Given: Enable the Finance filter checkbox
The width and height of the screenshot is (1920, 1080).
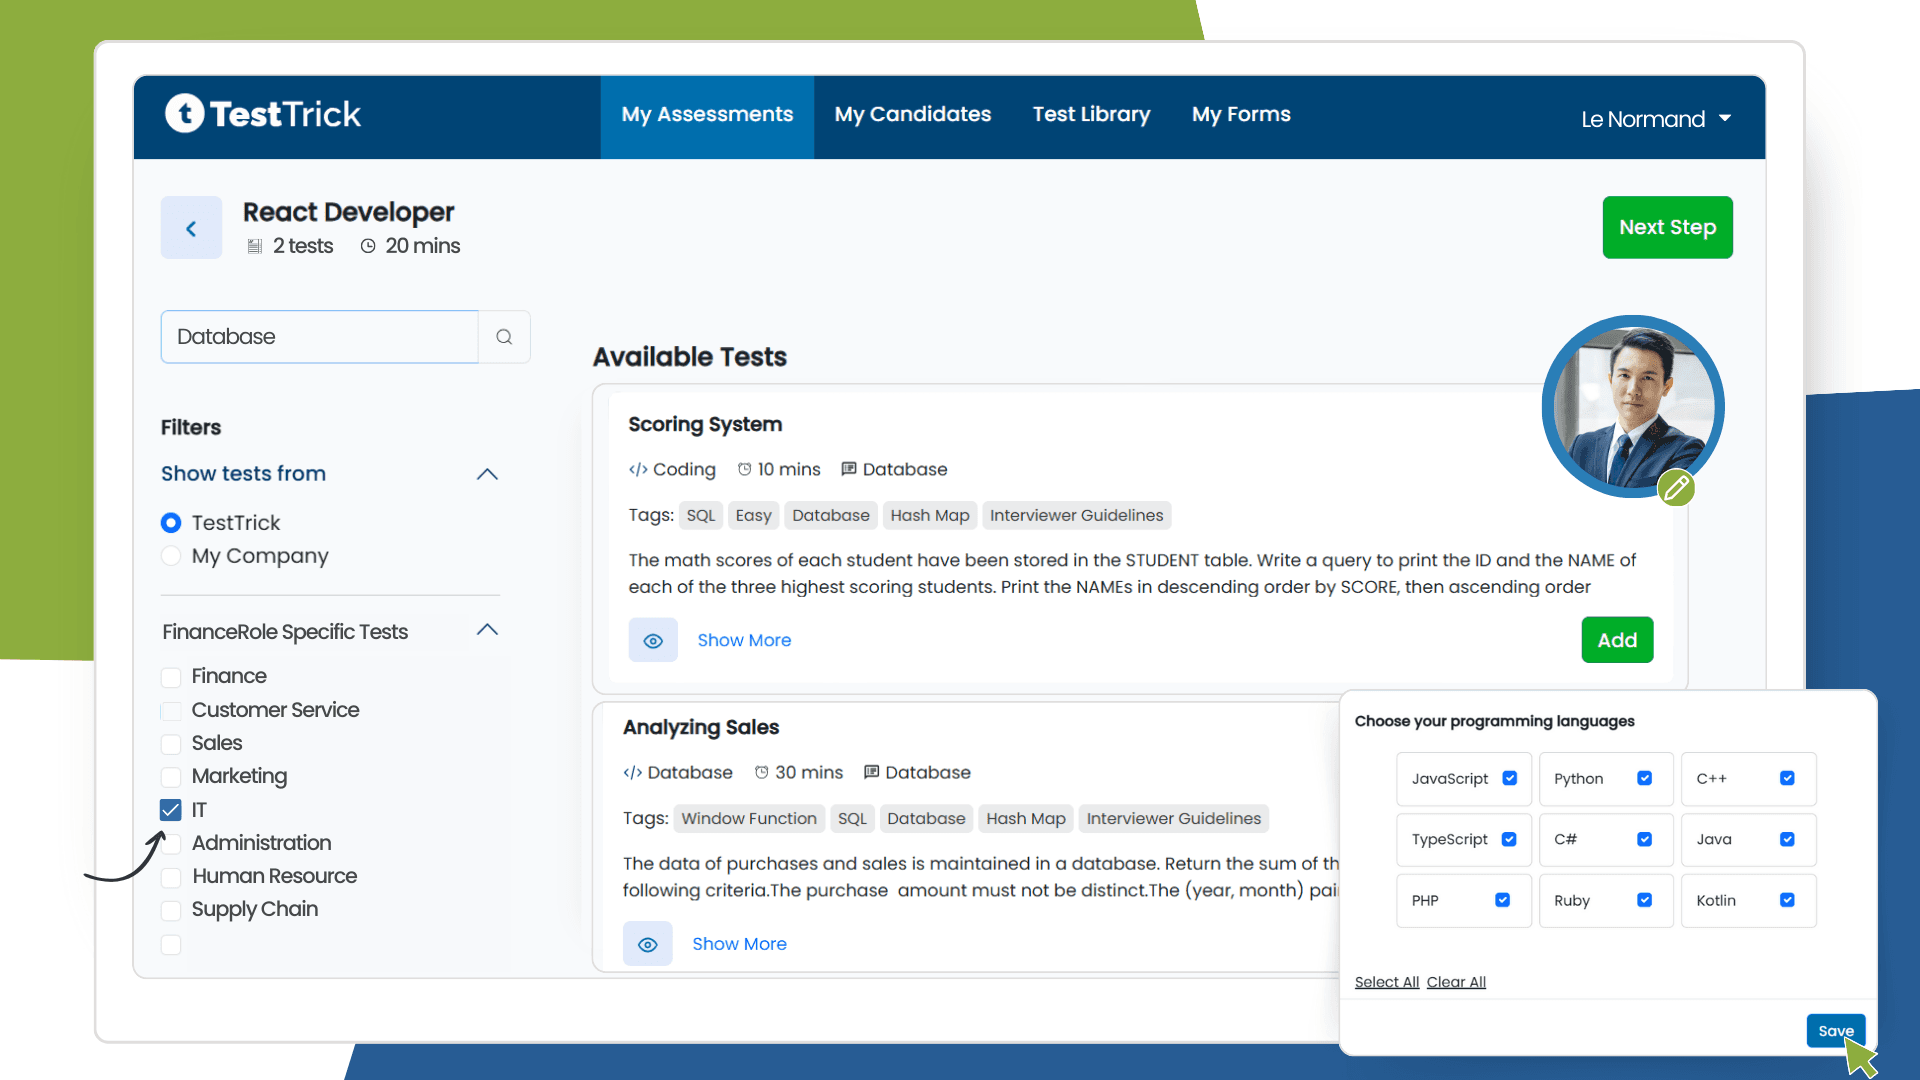Looking at the screenshot, I should 171,677.
